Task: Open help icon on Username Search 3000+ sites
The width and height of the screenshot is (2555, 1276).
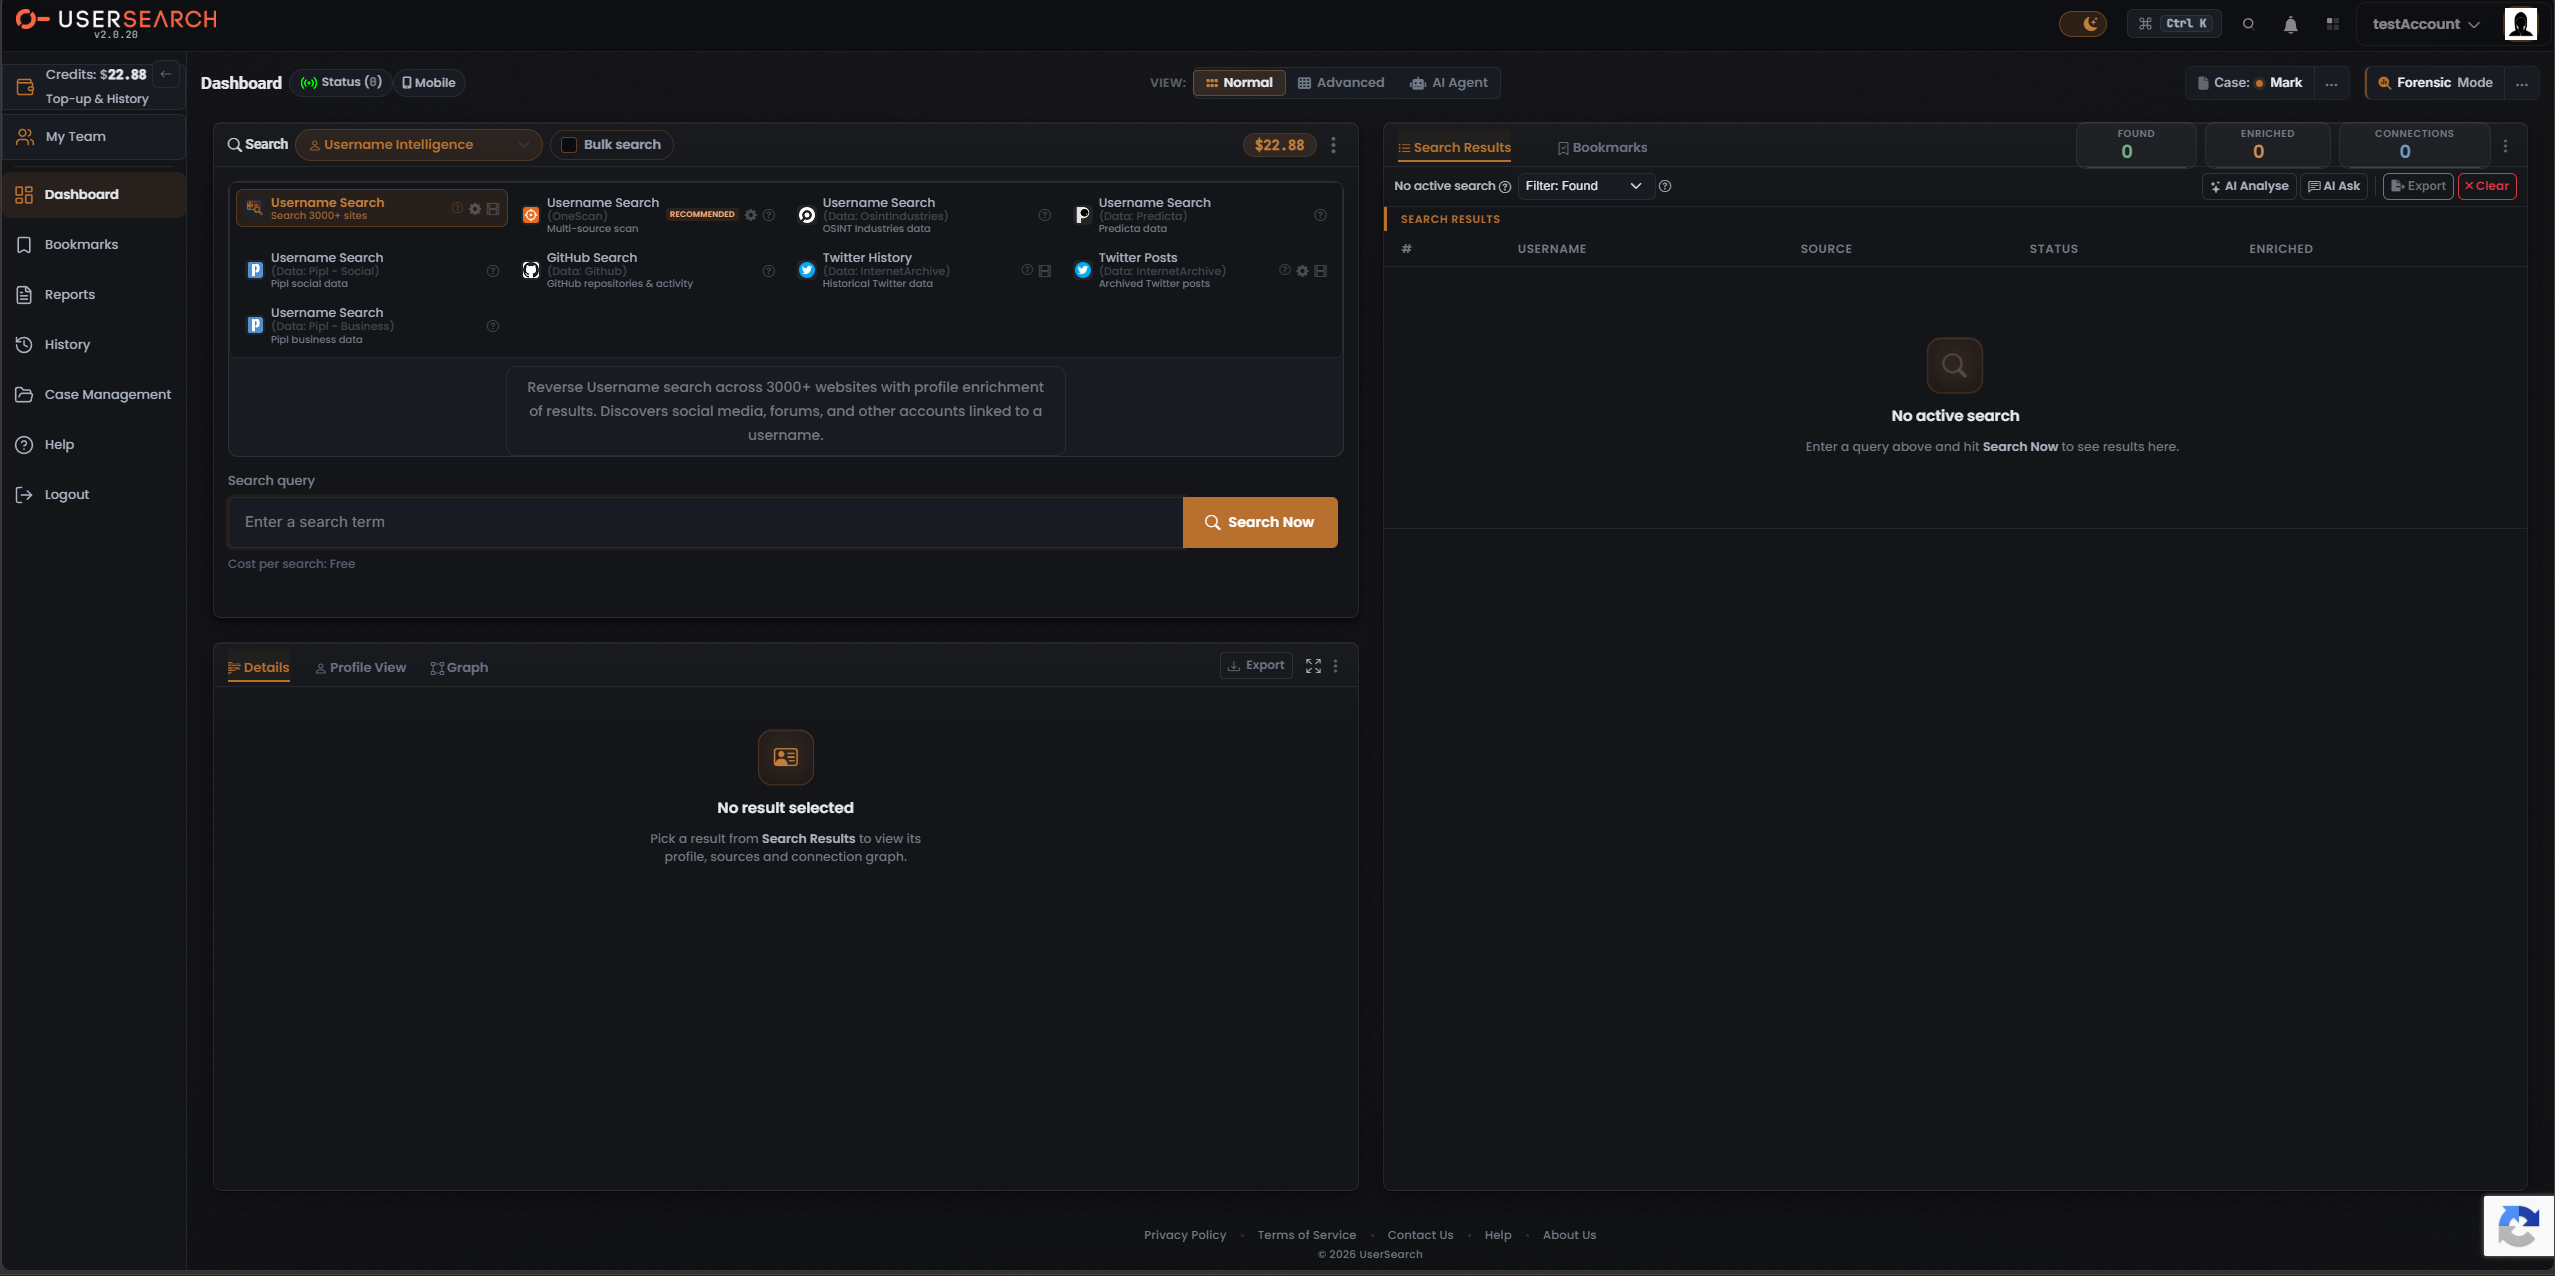Action: 457,209
